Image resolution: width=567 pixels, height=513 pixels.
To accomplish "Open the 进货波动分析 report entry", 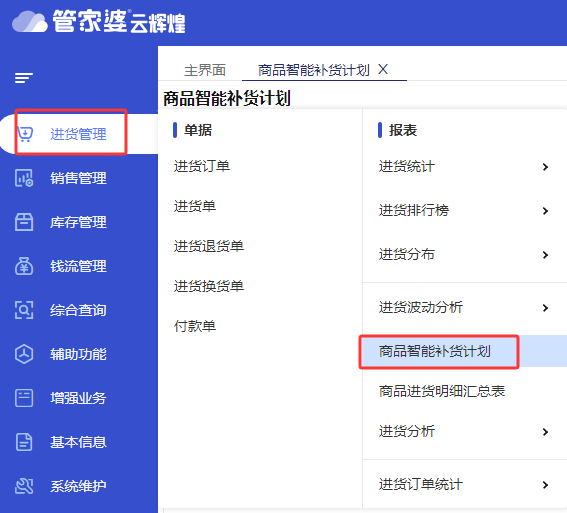I will pos(421,307).
